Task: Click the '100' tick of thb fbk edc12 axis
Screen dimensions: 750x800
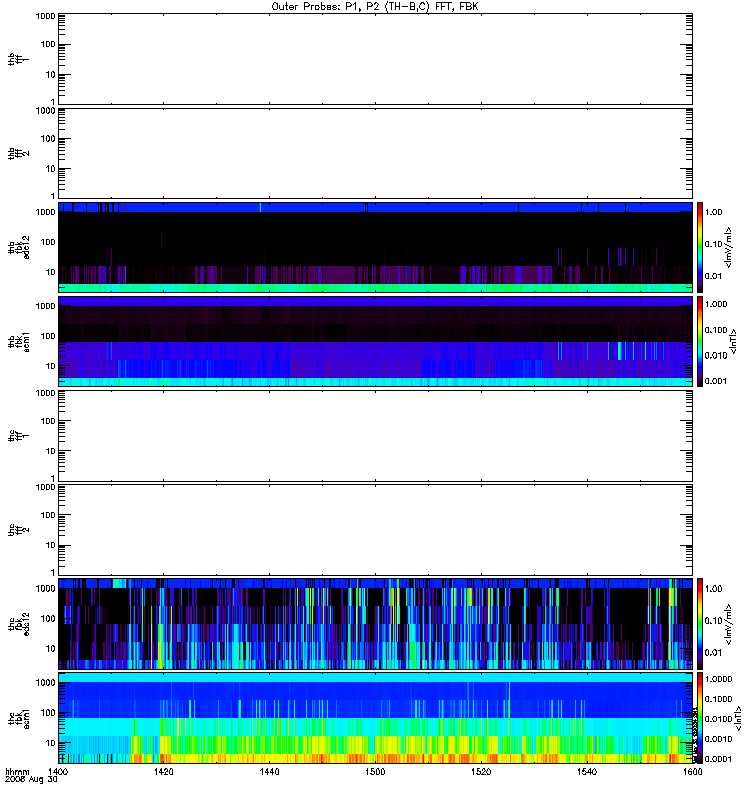Action: pos(48,242)
